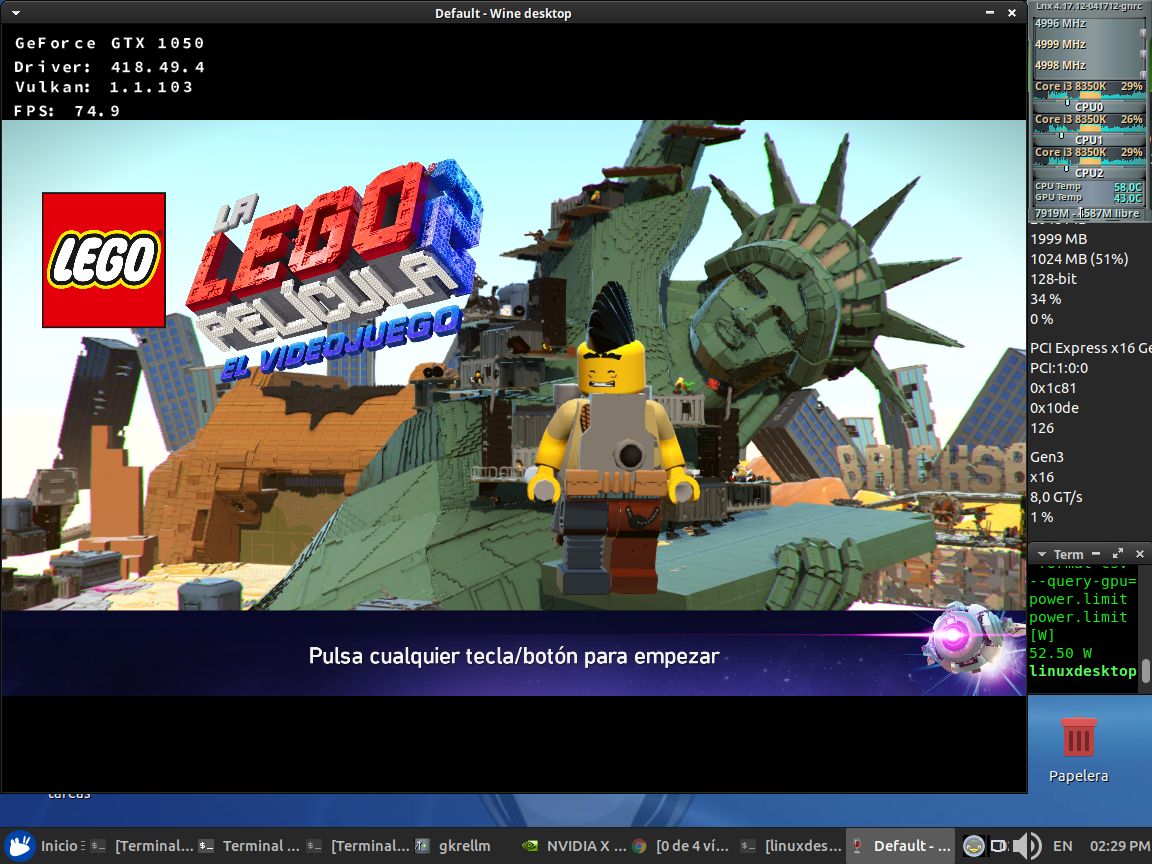Click the 'Vulkan: 1.1.103' overlay line
Image resolution: width=1152 pixels, height=864 pixels.
pos(104,87)
